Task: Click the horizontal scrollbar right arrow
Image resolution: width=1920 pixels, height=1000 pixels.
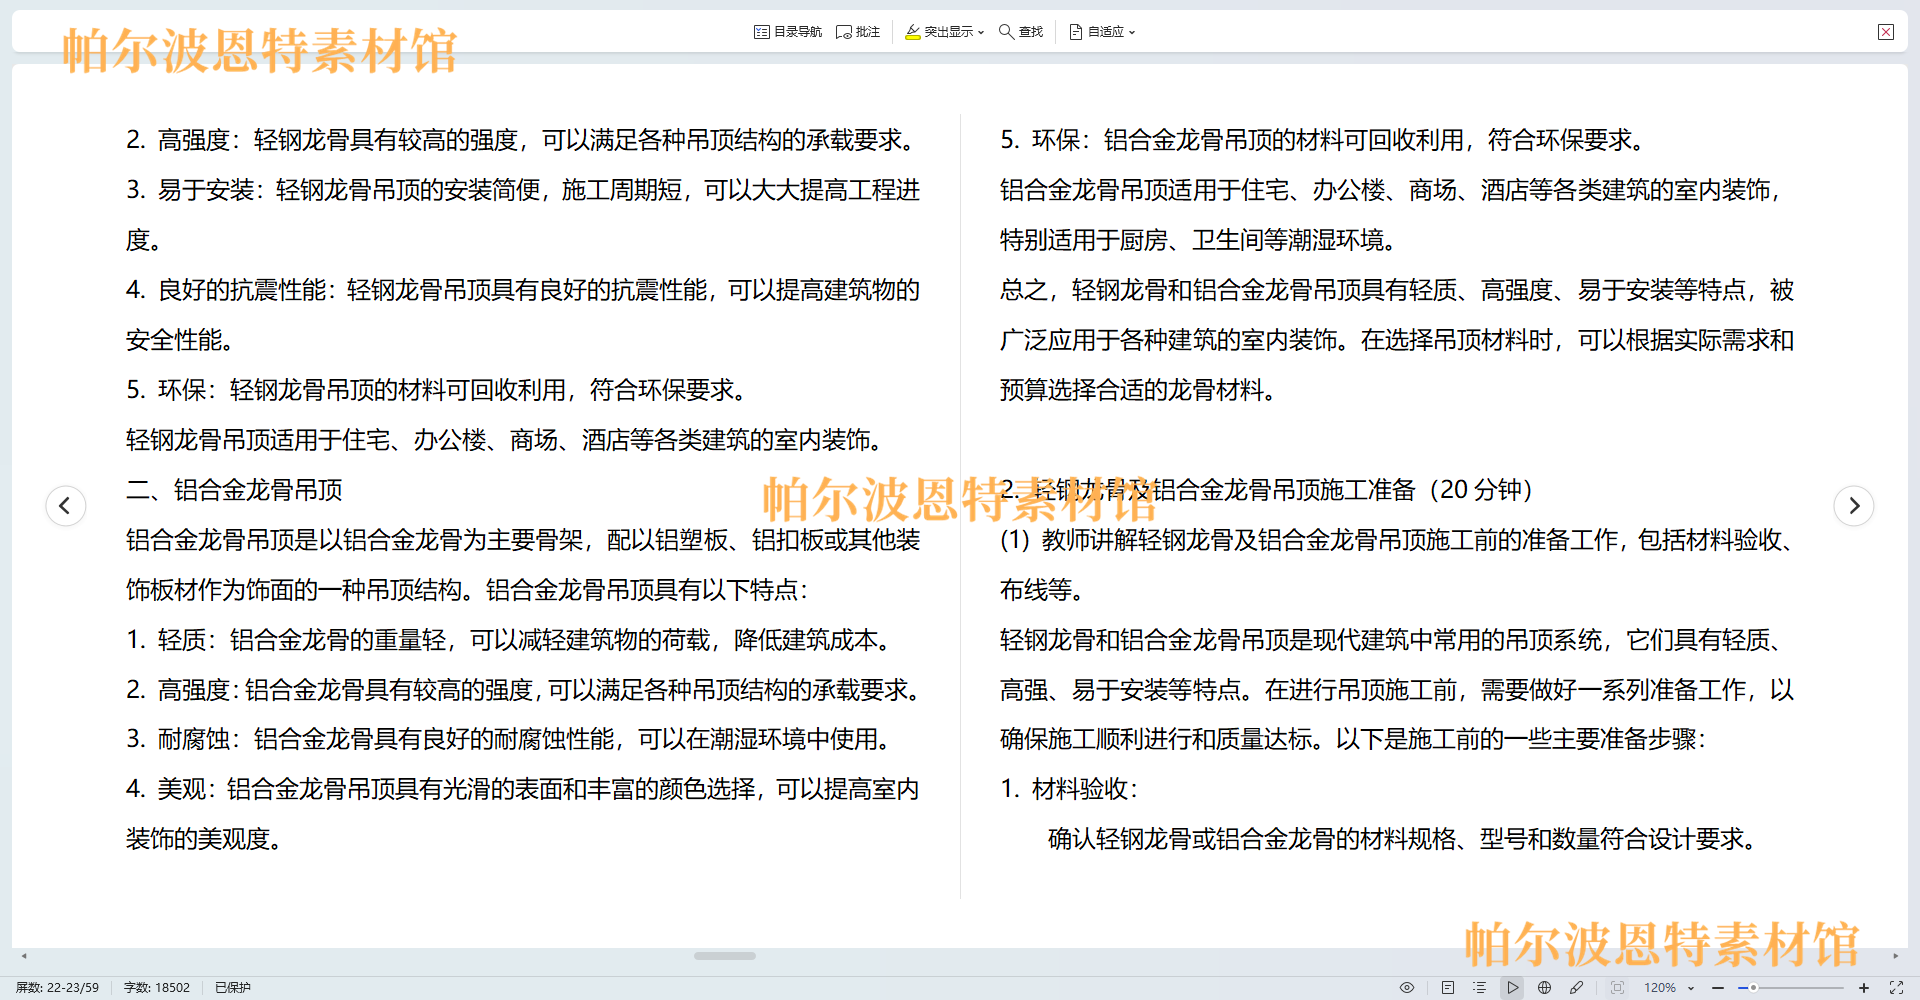Action: click(x=1895, y=956)
